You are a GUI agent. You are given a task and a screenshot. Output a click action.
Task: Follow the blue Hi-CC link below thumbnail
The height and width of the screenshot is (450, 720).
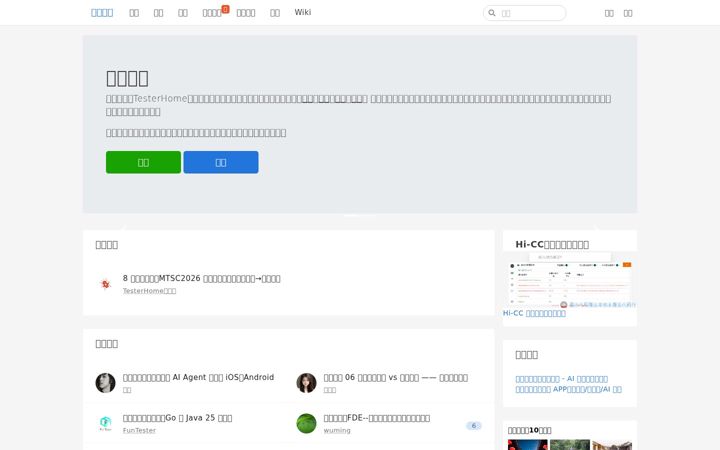click(534, 313)
